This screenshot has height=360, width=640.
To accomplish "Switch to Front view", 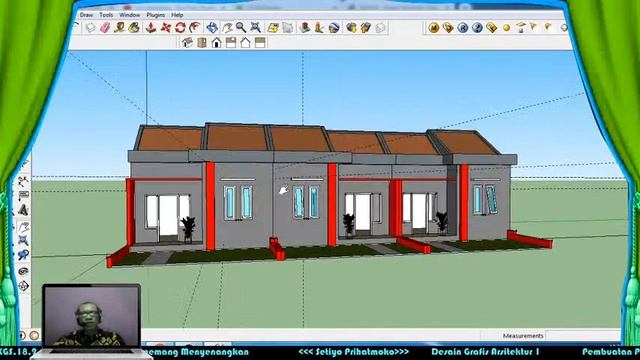I will pos(216,42).
